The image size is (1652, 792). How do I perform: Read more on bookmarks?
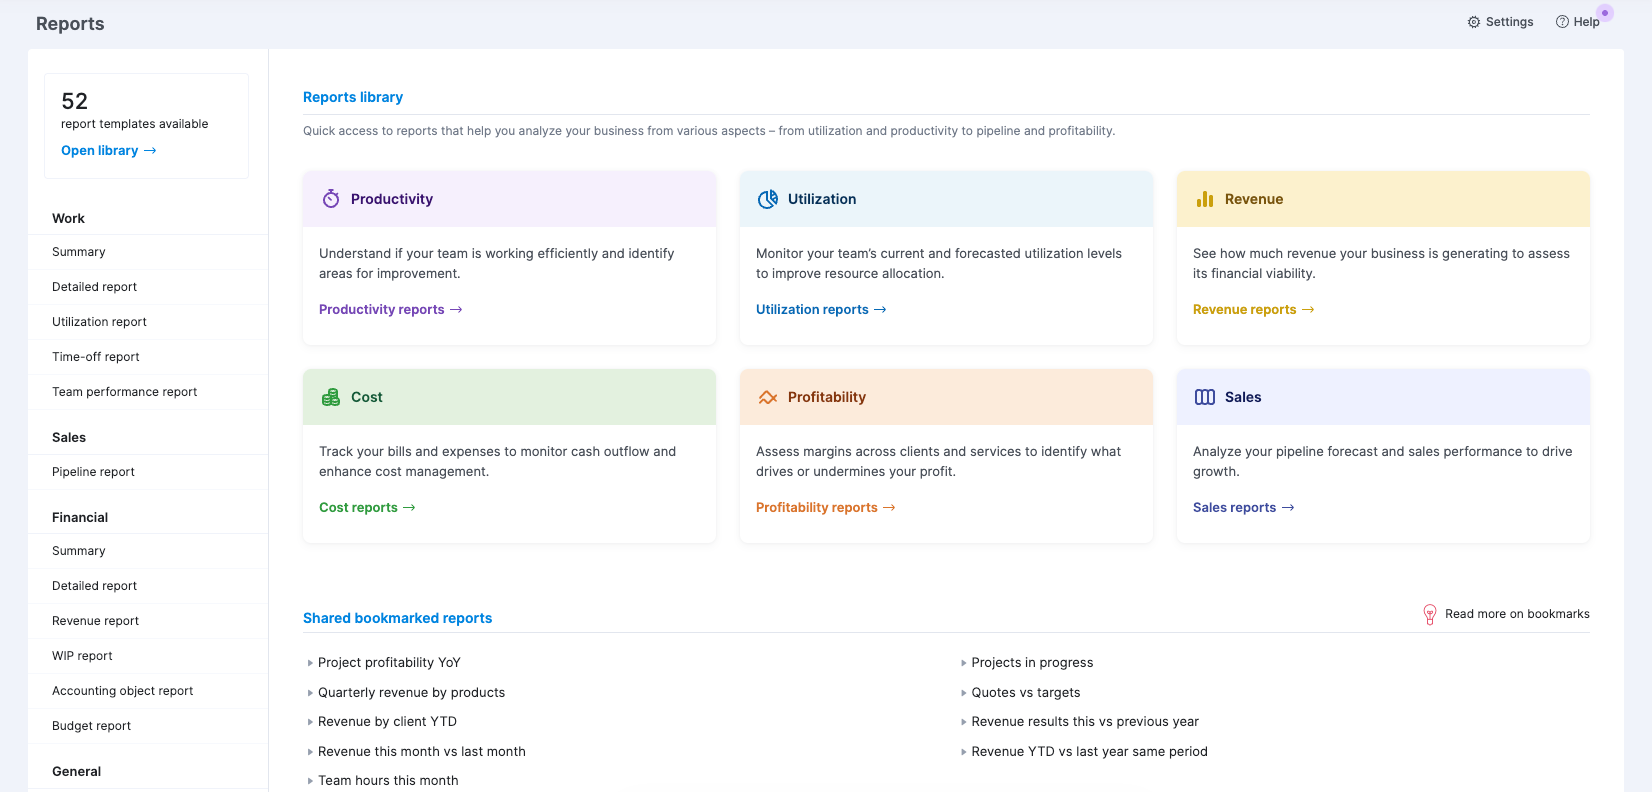coord(1516,614)
